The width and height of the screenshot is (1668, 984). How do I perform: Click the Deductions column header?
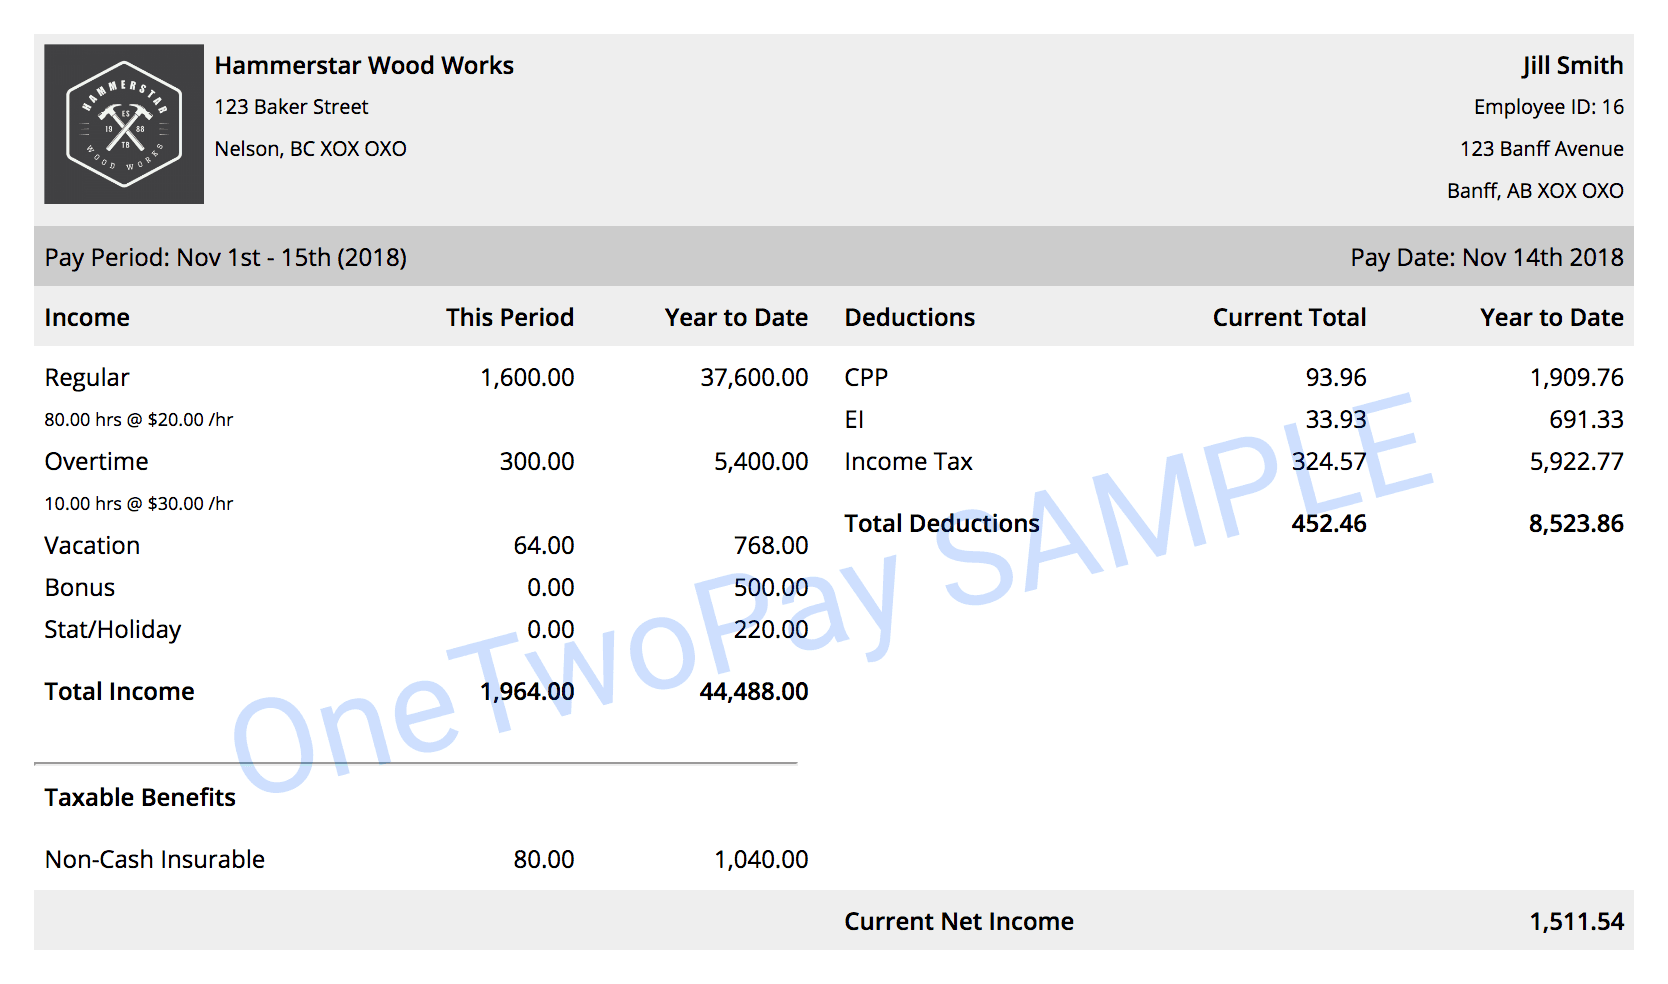coord(909,318)
